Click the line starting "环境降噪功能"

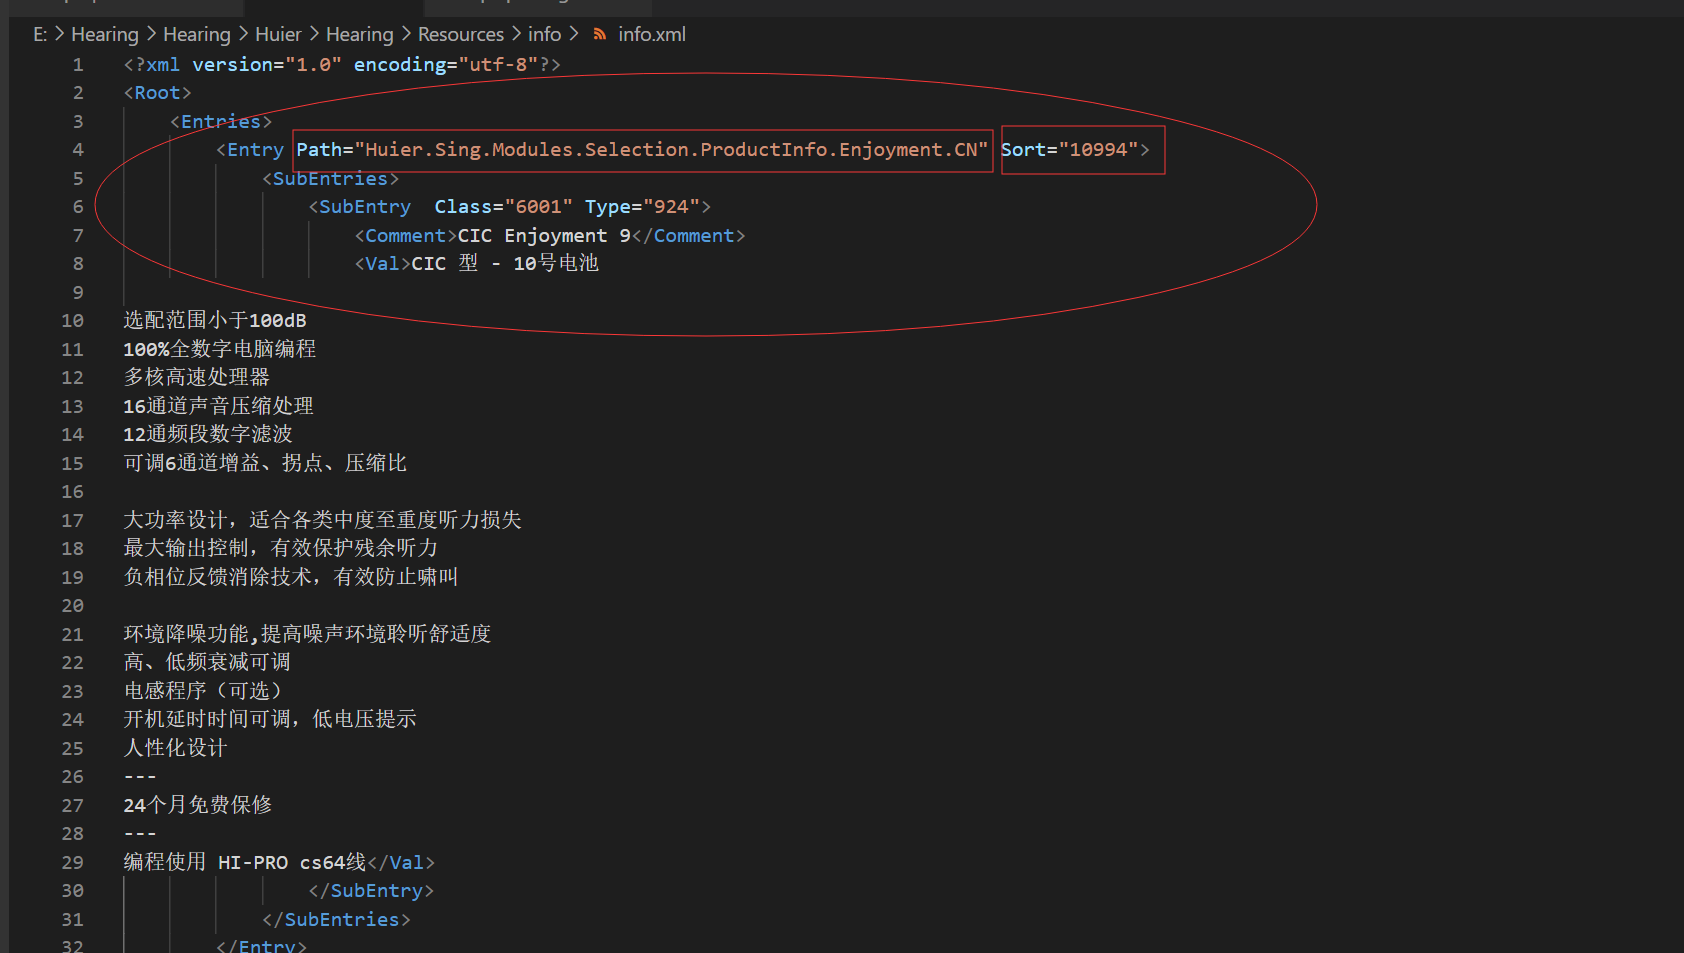point(308,634)
